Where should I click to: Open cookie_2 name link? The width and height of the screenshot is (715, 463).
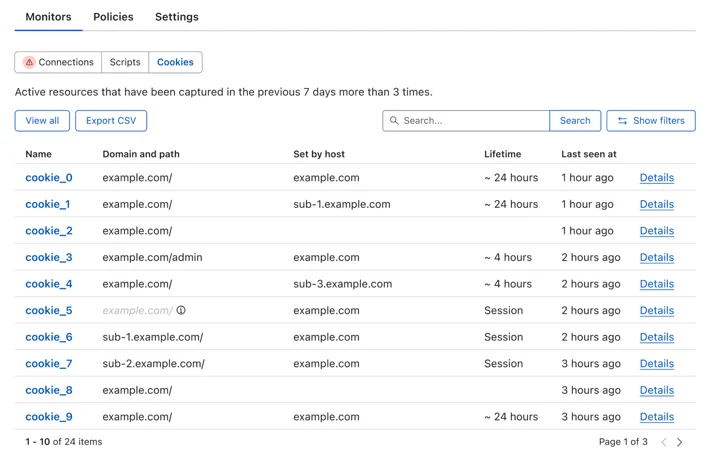[x=49, y=230]
